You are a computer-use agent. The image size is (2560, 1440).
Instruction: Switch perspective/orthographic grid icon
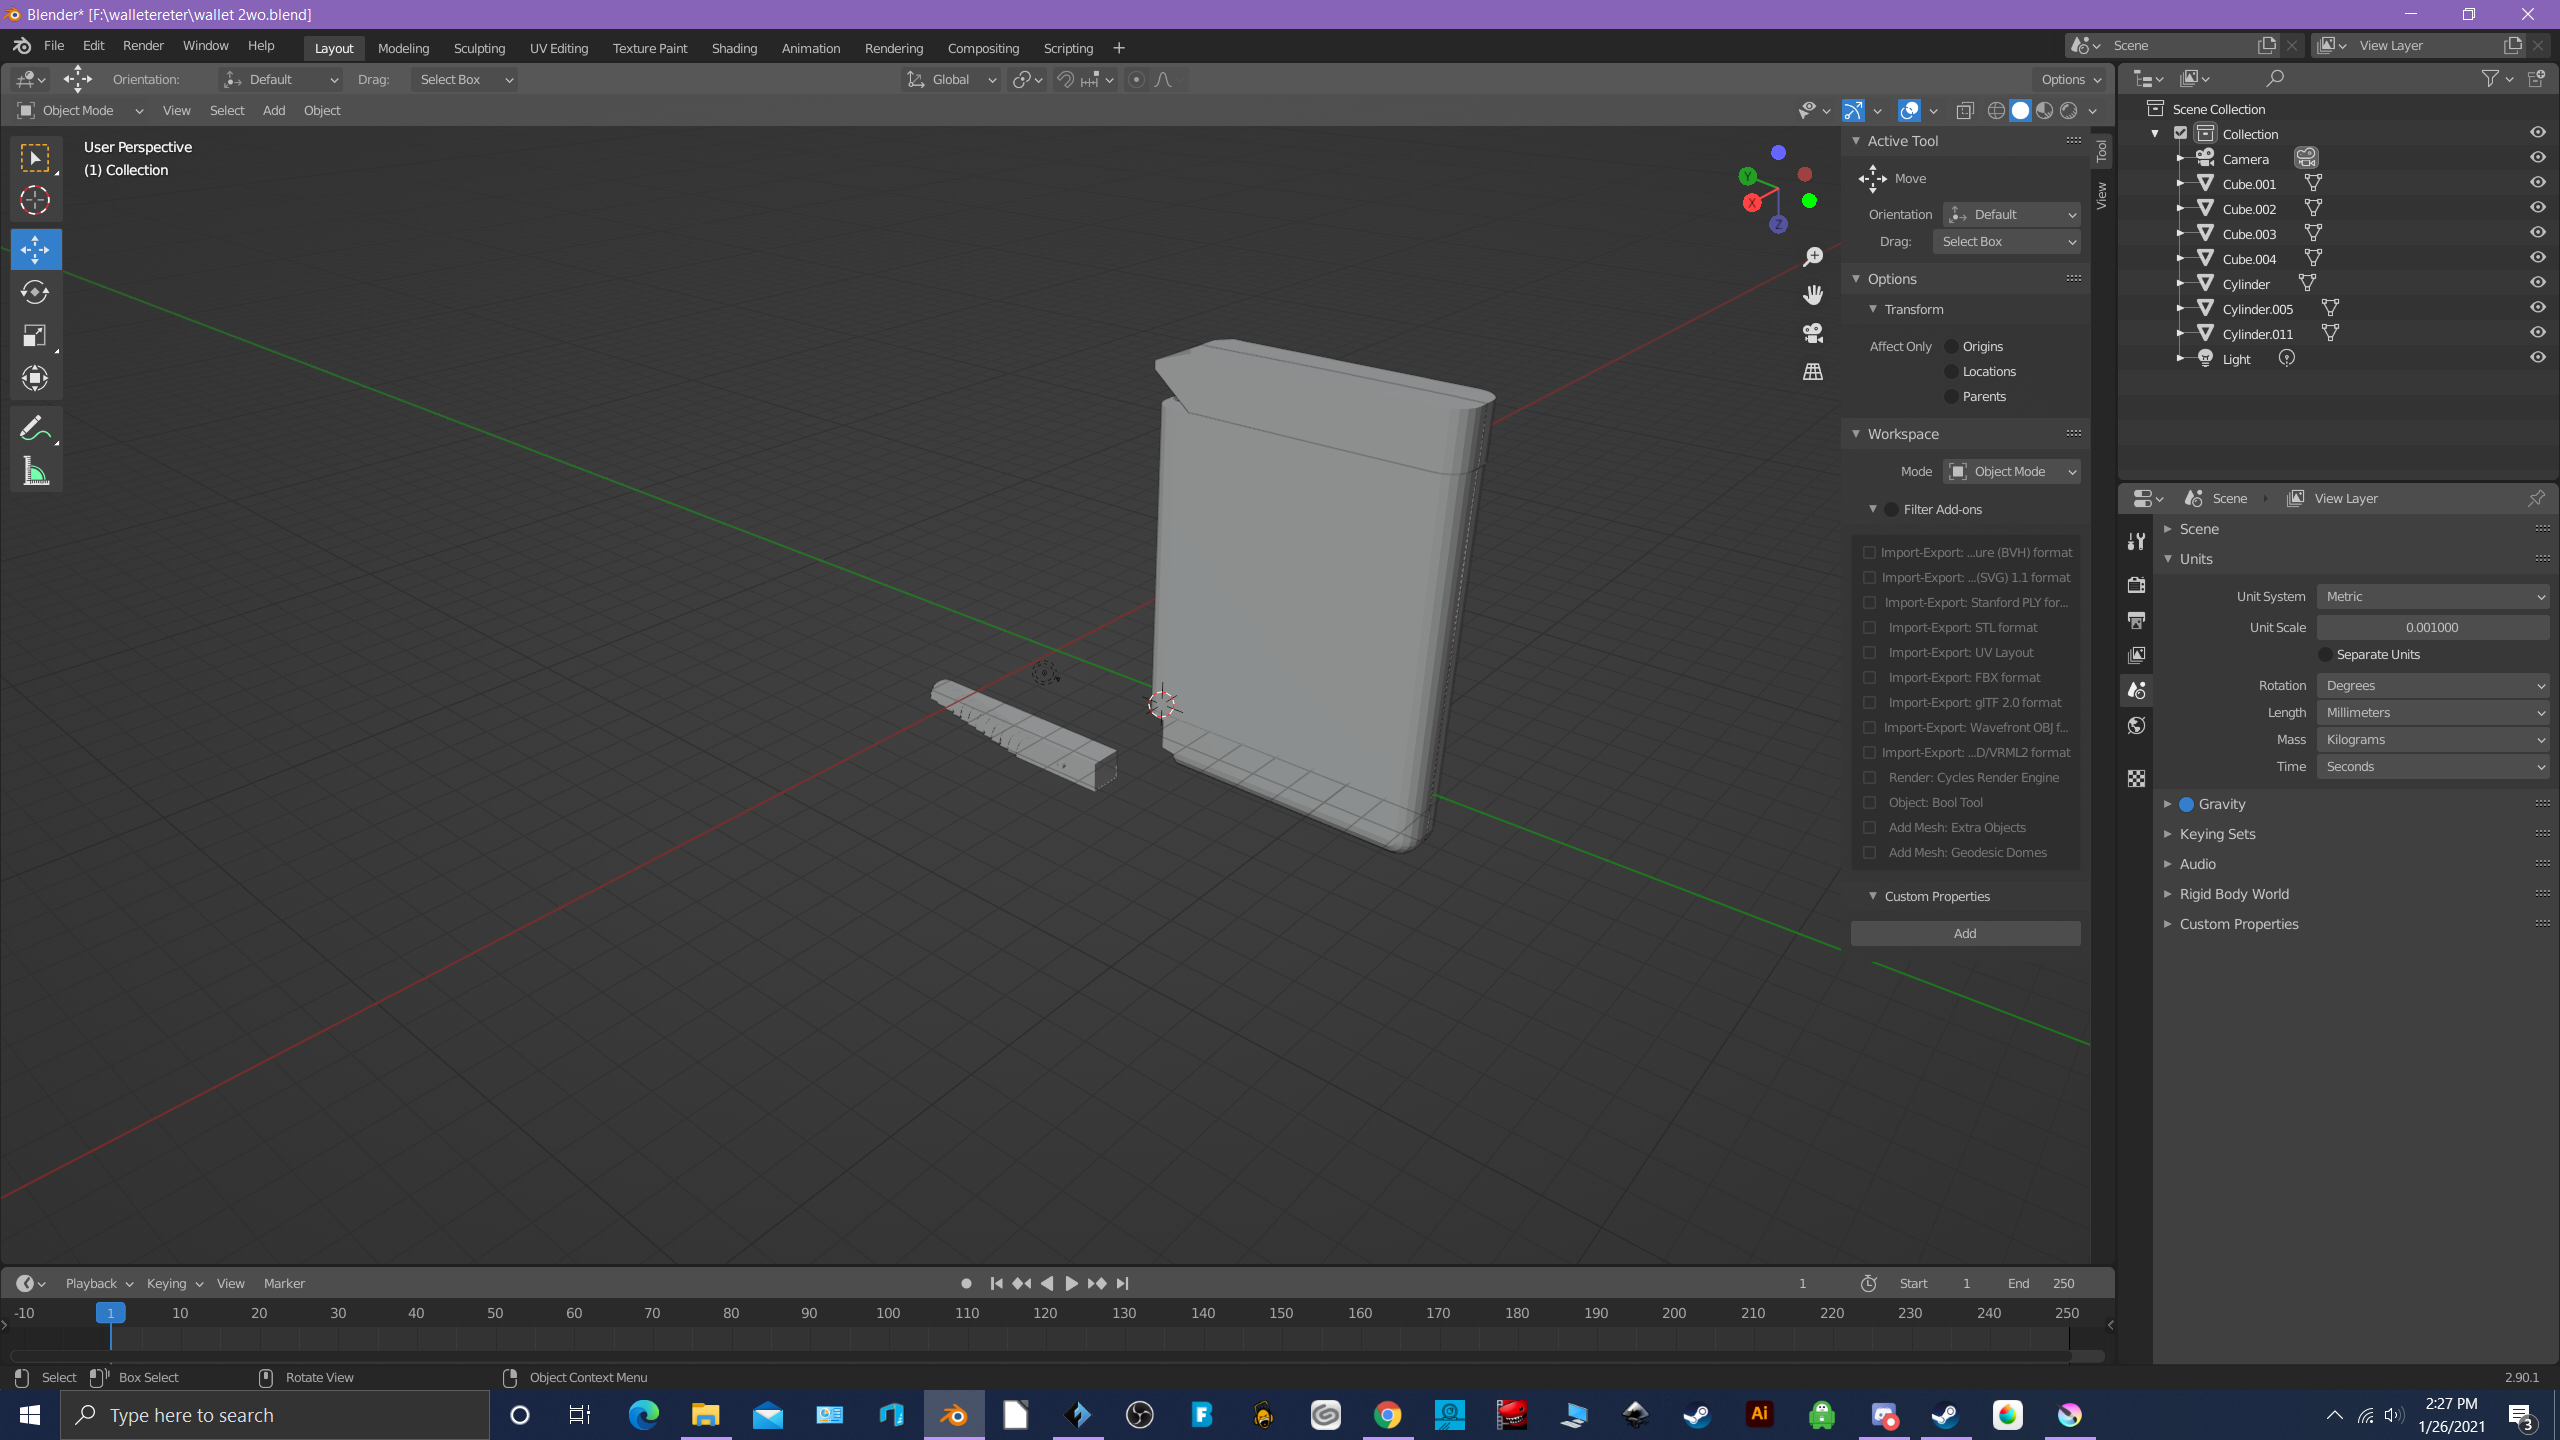(x=1812, y=371)
